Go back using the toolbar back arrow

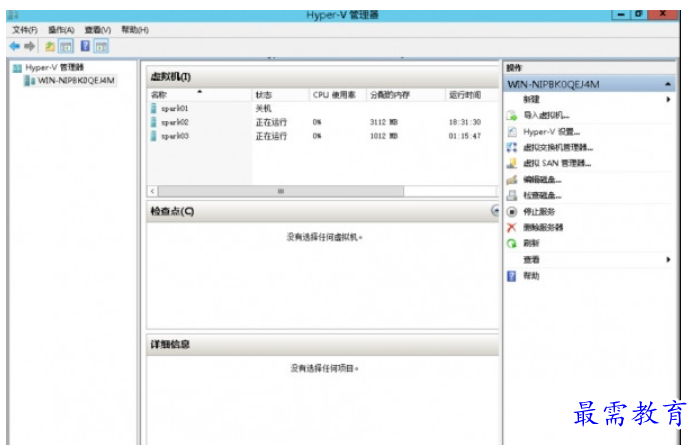point(14,46)
